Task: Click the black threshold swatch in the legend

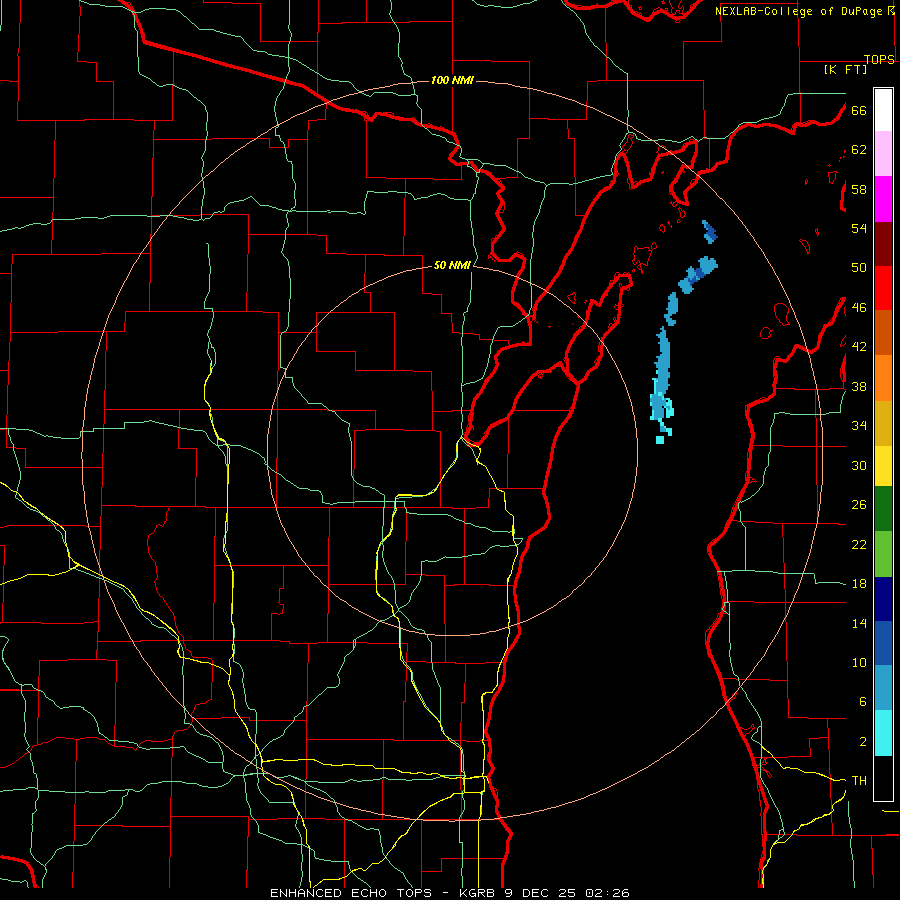Action: point(883,778)
